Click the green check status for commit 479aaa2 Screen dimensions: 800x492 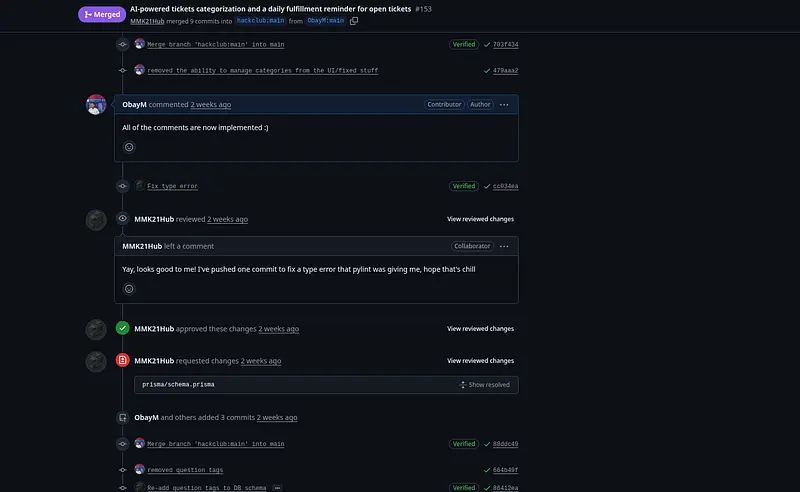pyautogui.click(x=486, y=71)
